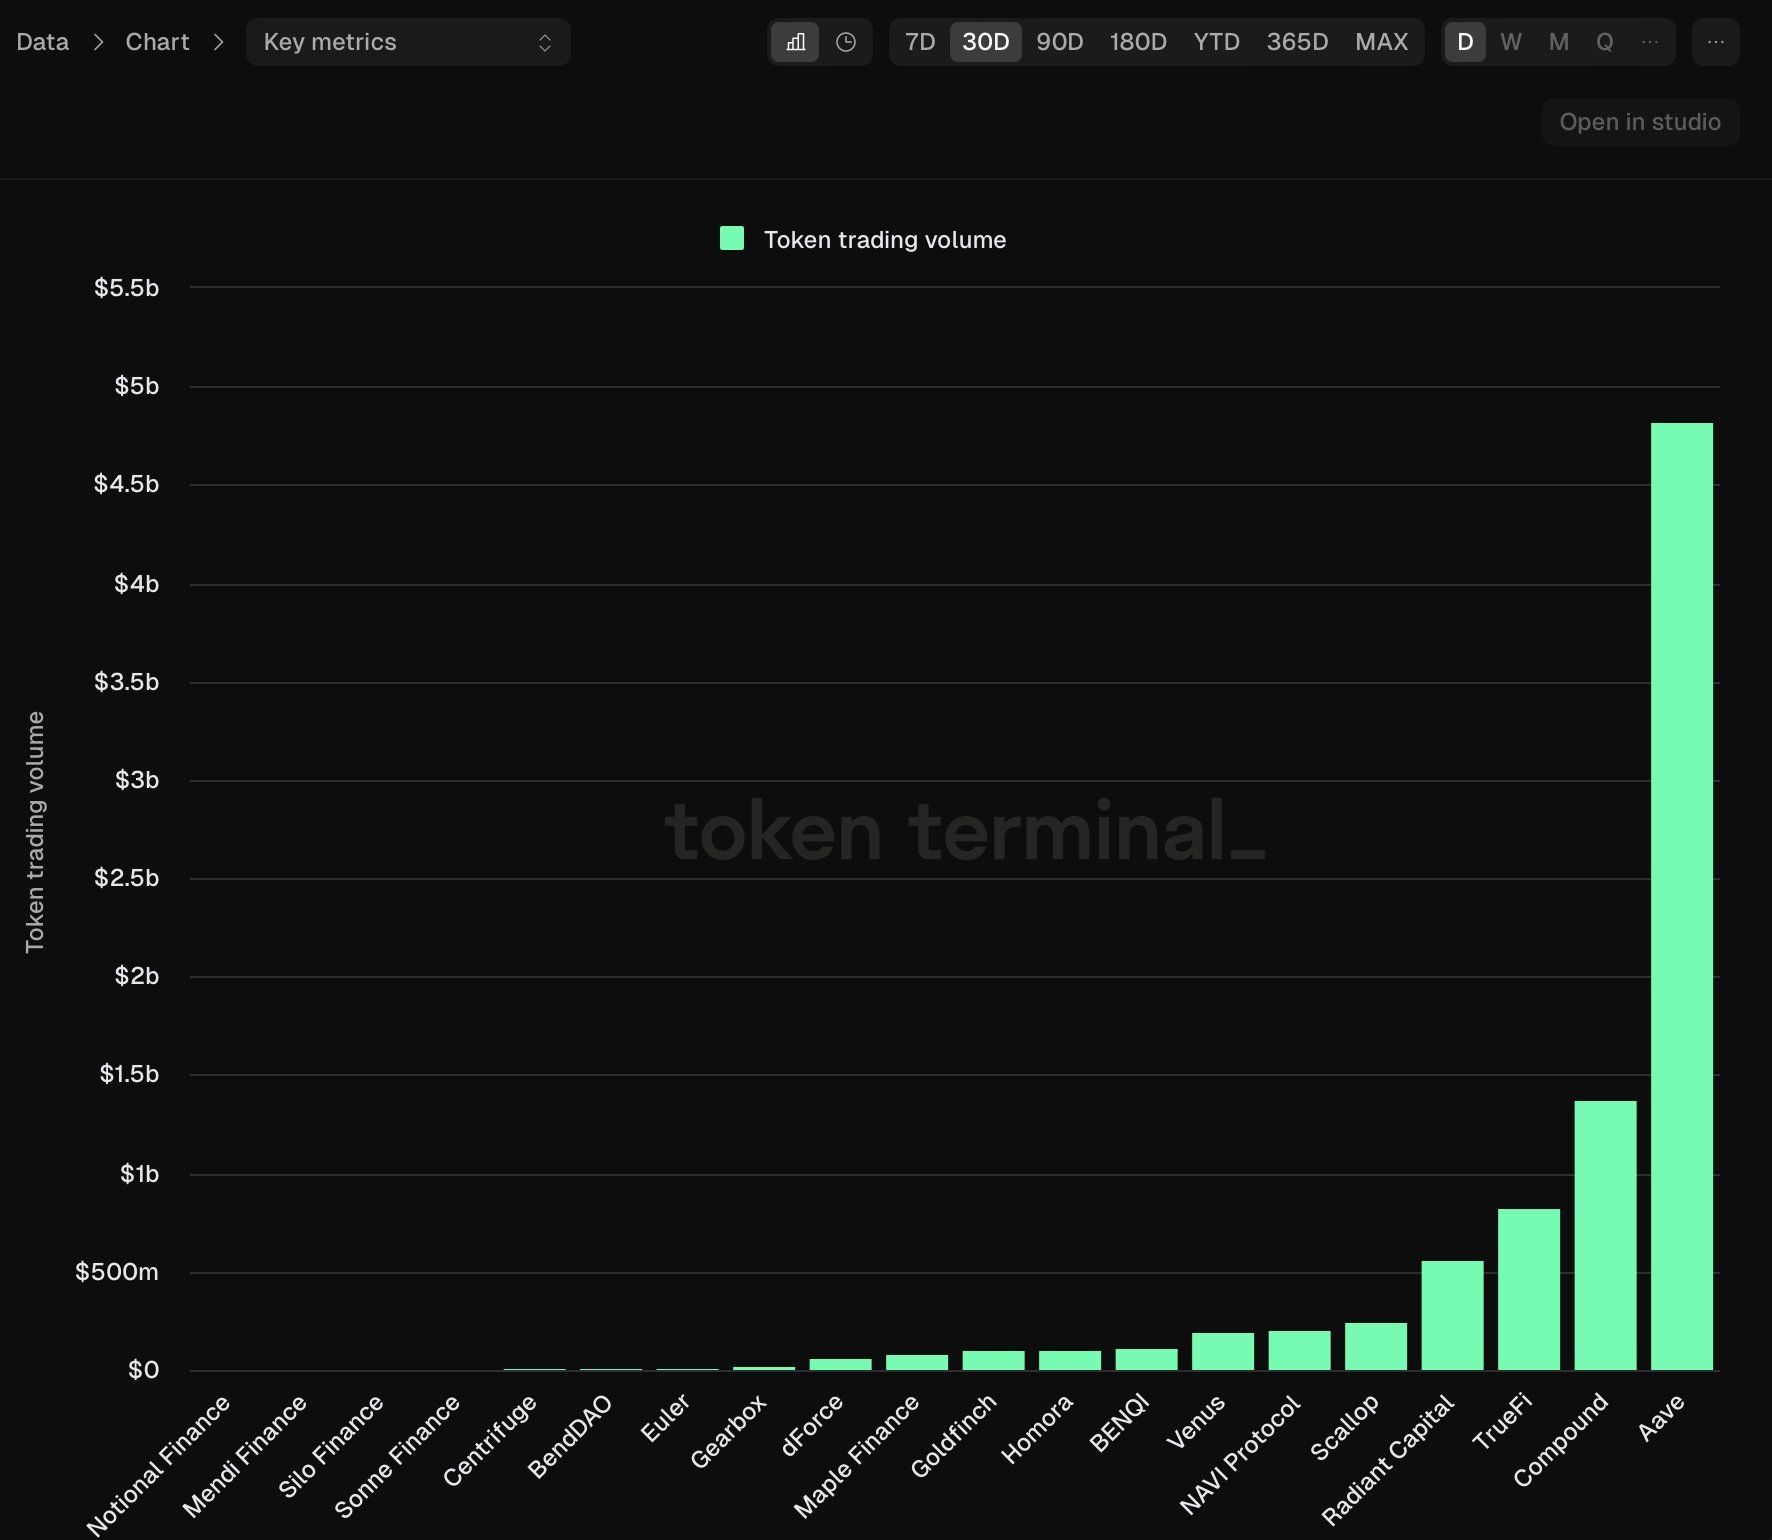Toggle the Token trading volume legend
Viewport: 1772px width, 1540px height.
point(864,239)
